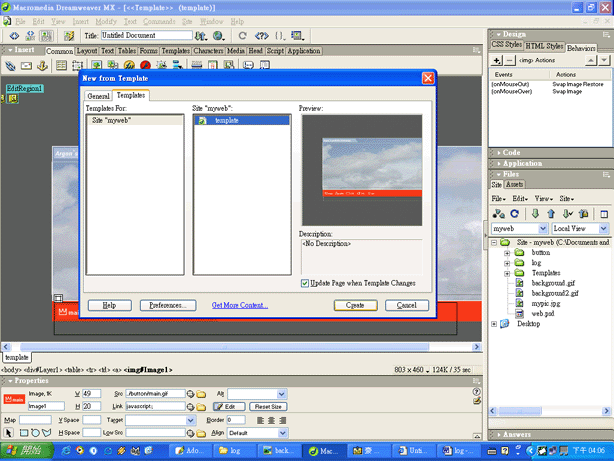Collapse the Files panel group
The image size is (614, 461).
(x=511, y=174)
